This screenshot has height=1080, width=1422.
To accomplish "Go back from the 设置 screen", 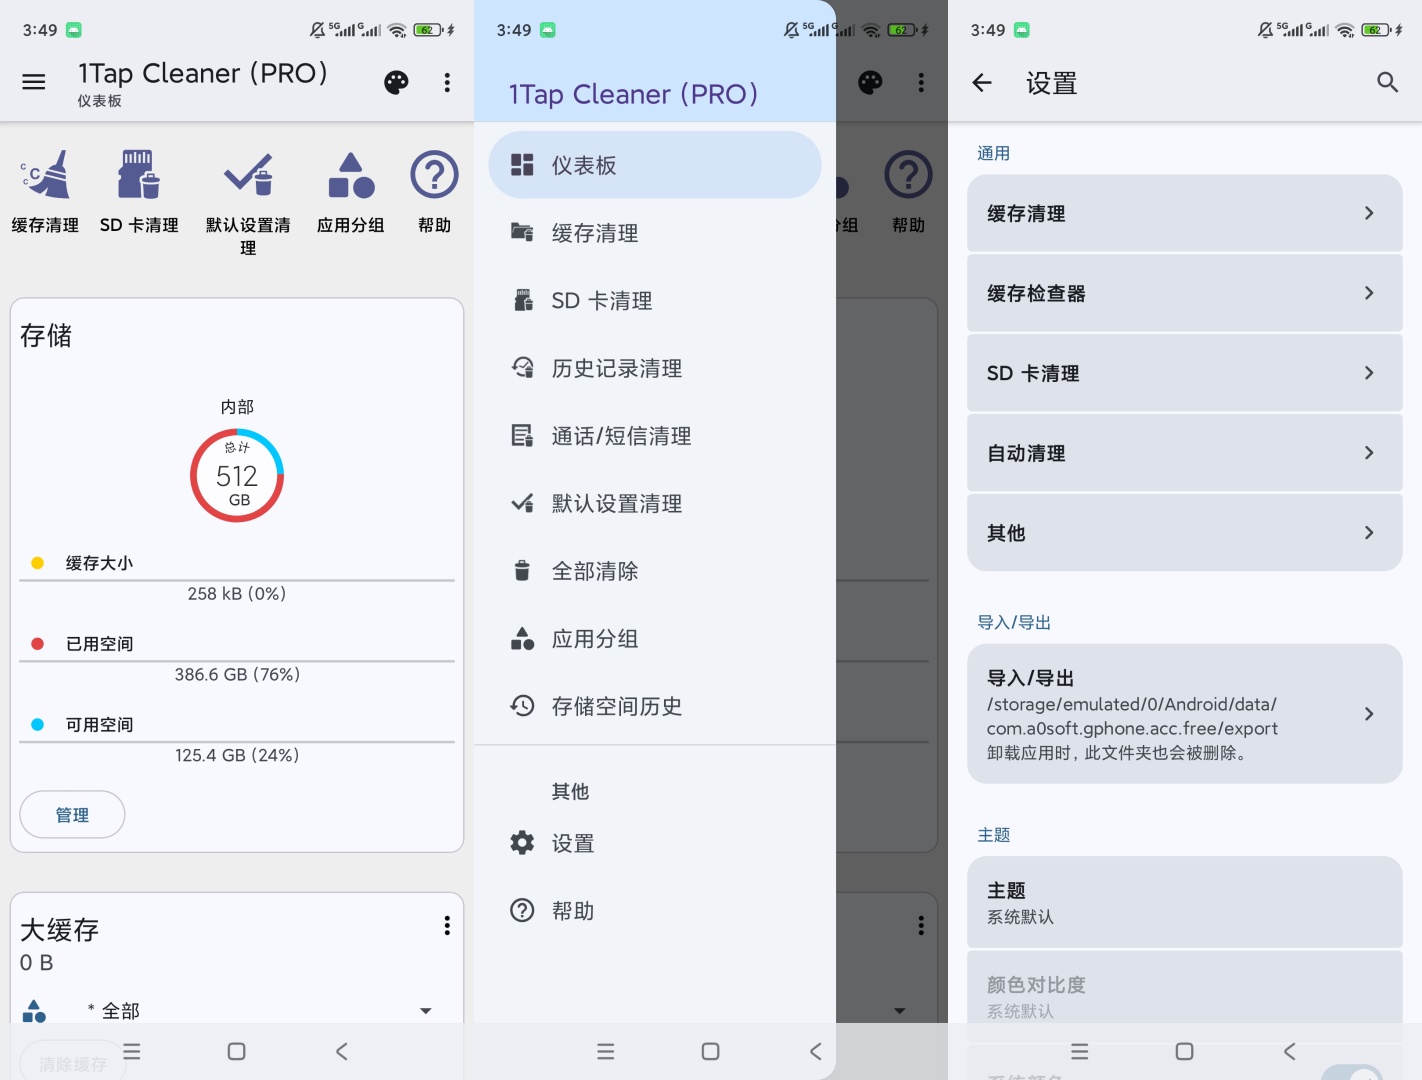I will (x=982, y=82).
